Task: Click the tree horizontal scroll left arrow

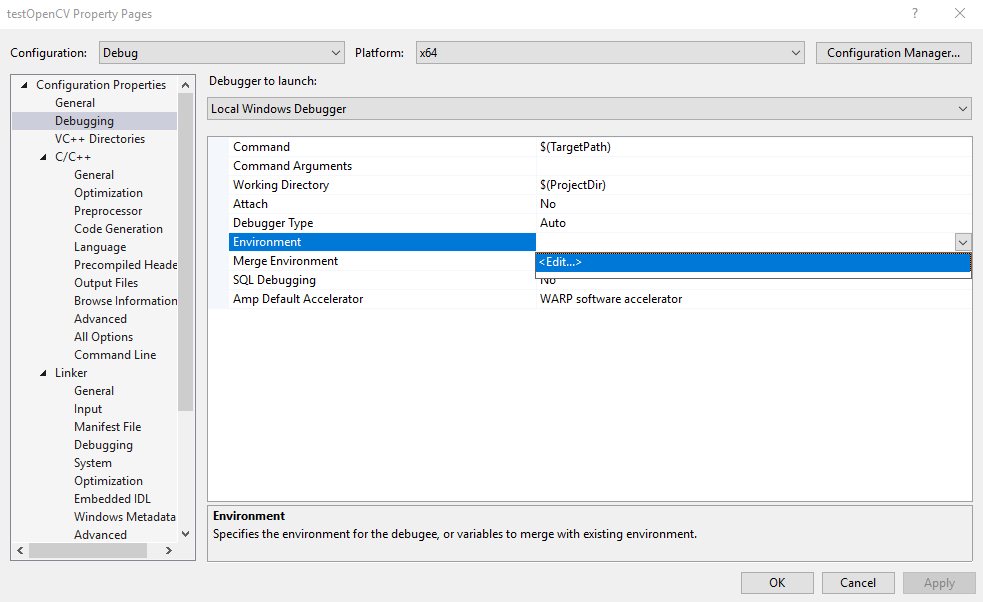Action: tap(20, 550)
